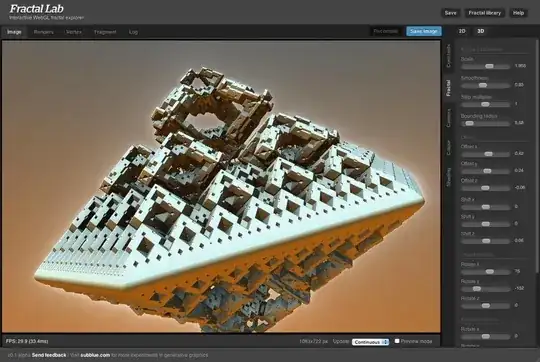The height and width of the screenshot is (362, 540).
Task: Adjust the Bounding radius slider
Action: (486, 123)
